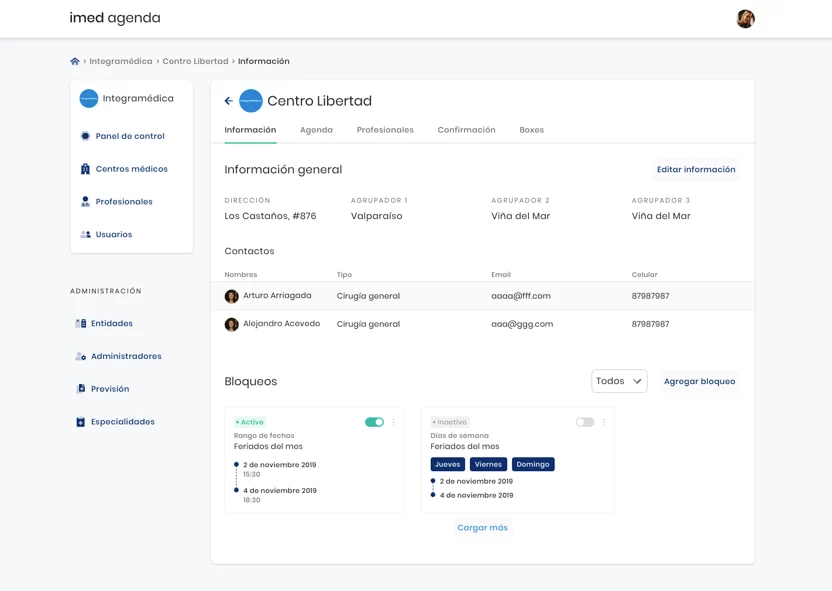Open user profile avatar at top right
Image resolution: width=832 pixels, height=591 pixels.
(x=746, y=19)
